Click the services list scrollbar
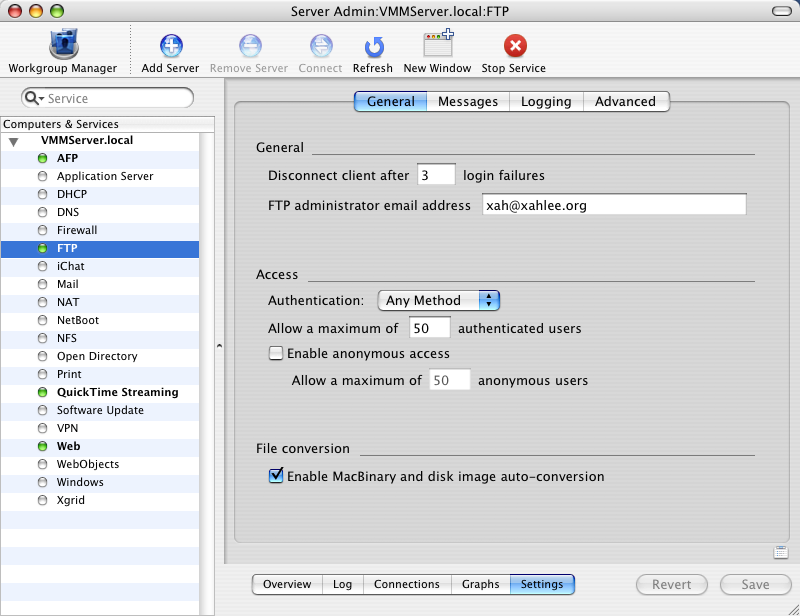Image resolution: width=800 pixels, height=616 pixels. [207, 374]
